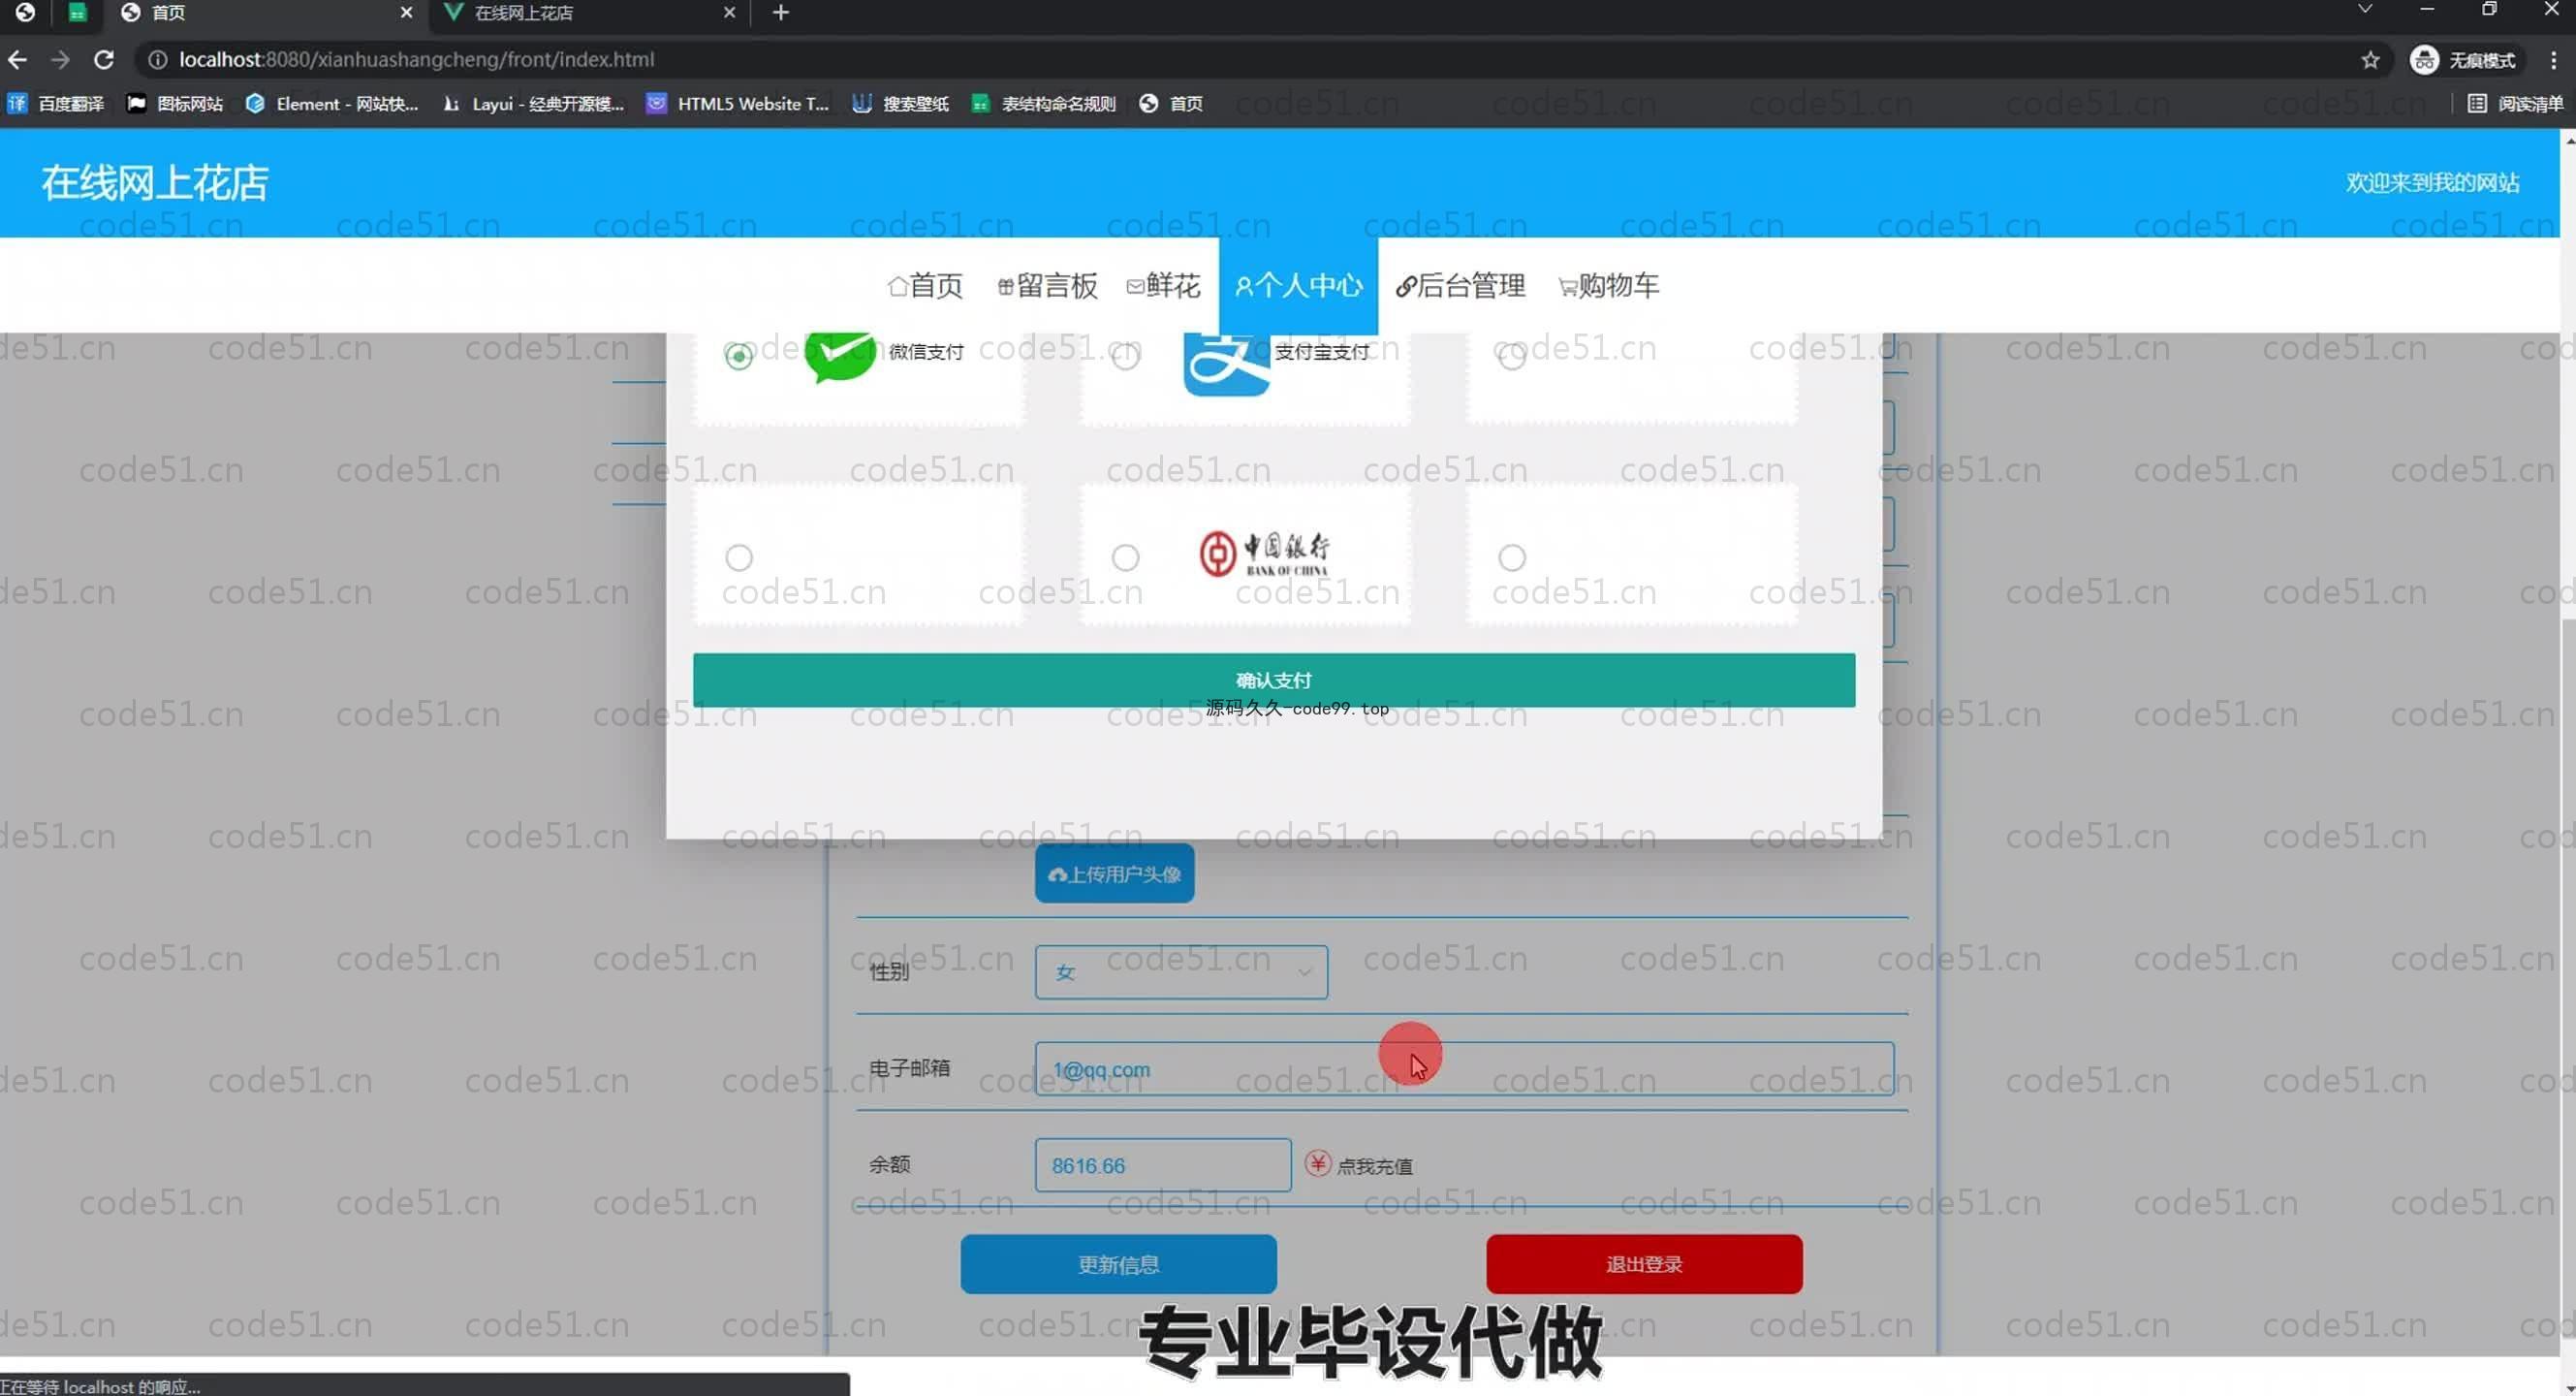Open the 购物车 navigation item
This screenshot has height=1396, width=2576.
[1609, 286]
